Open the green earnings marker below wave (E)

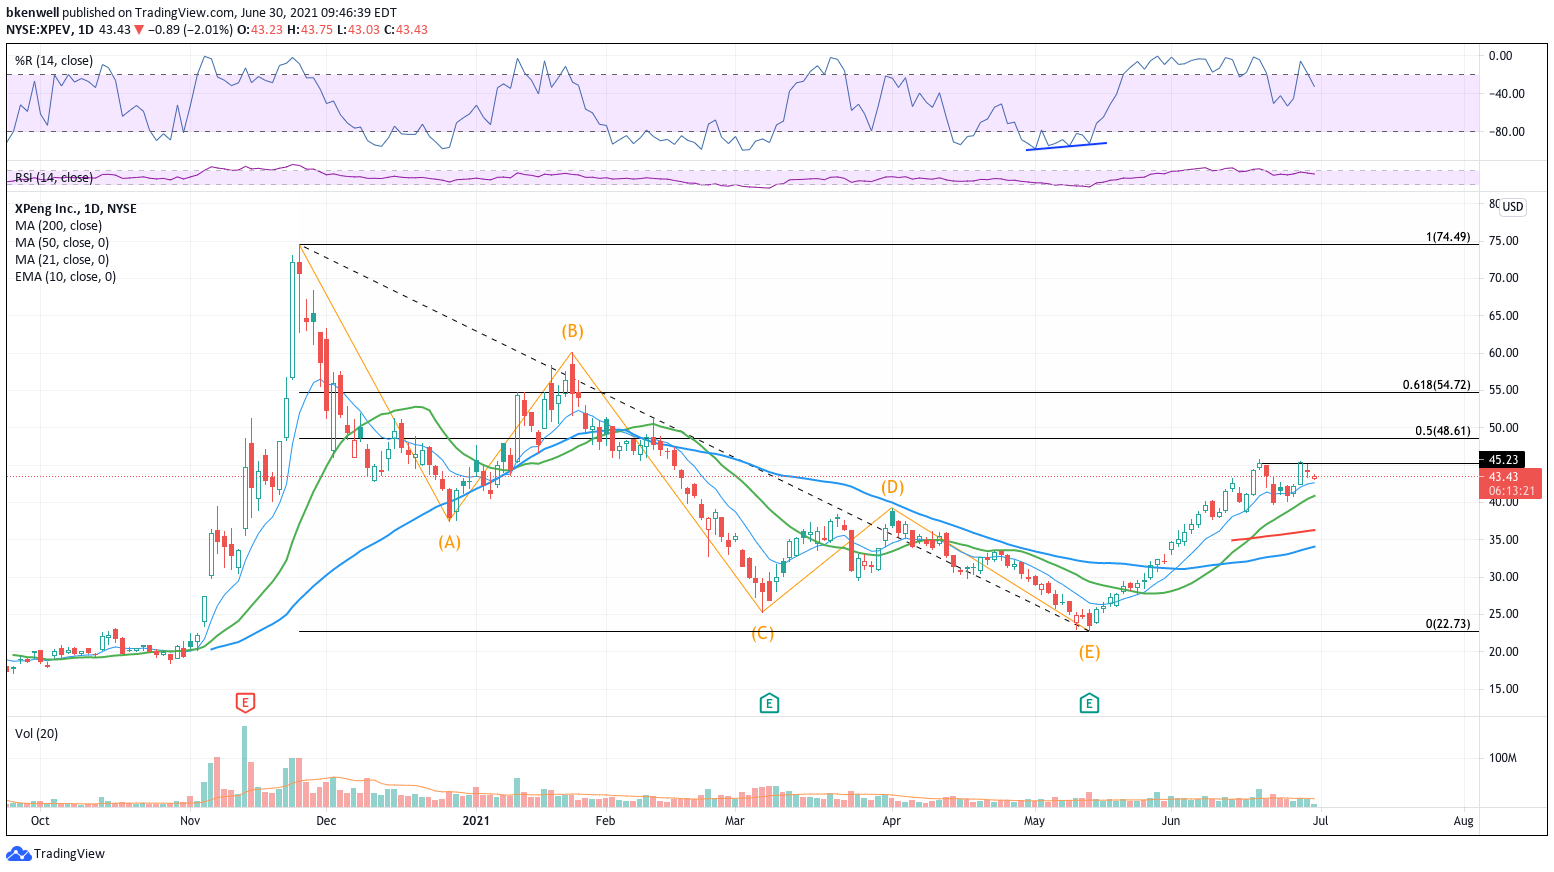1089,703
